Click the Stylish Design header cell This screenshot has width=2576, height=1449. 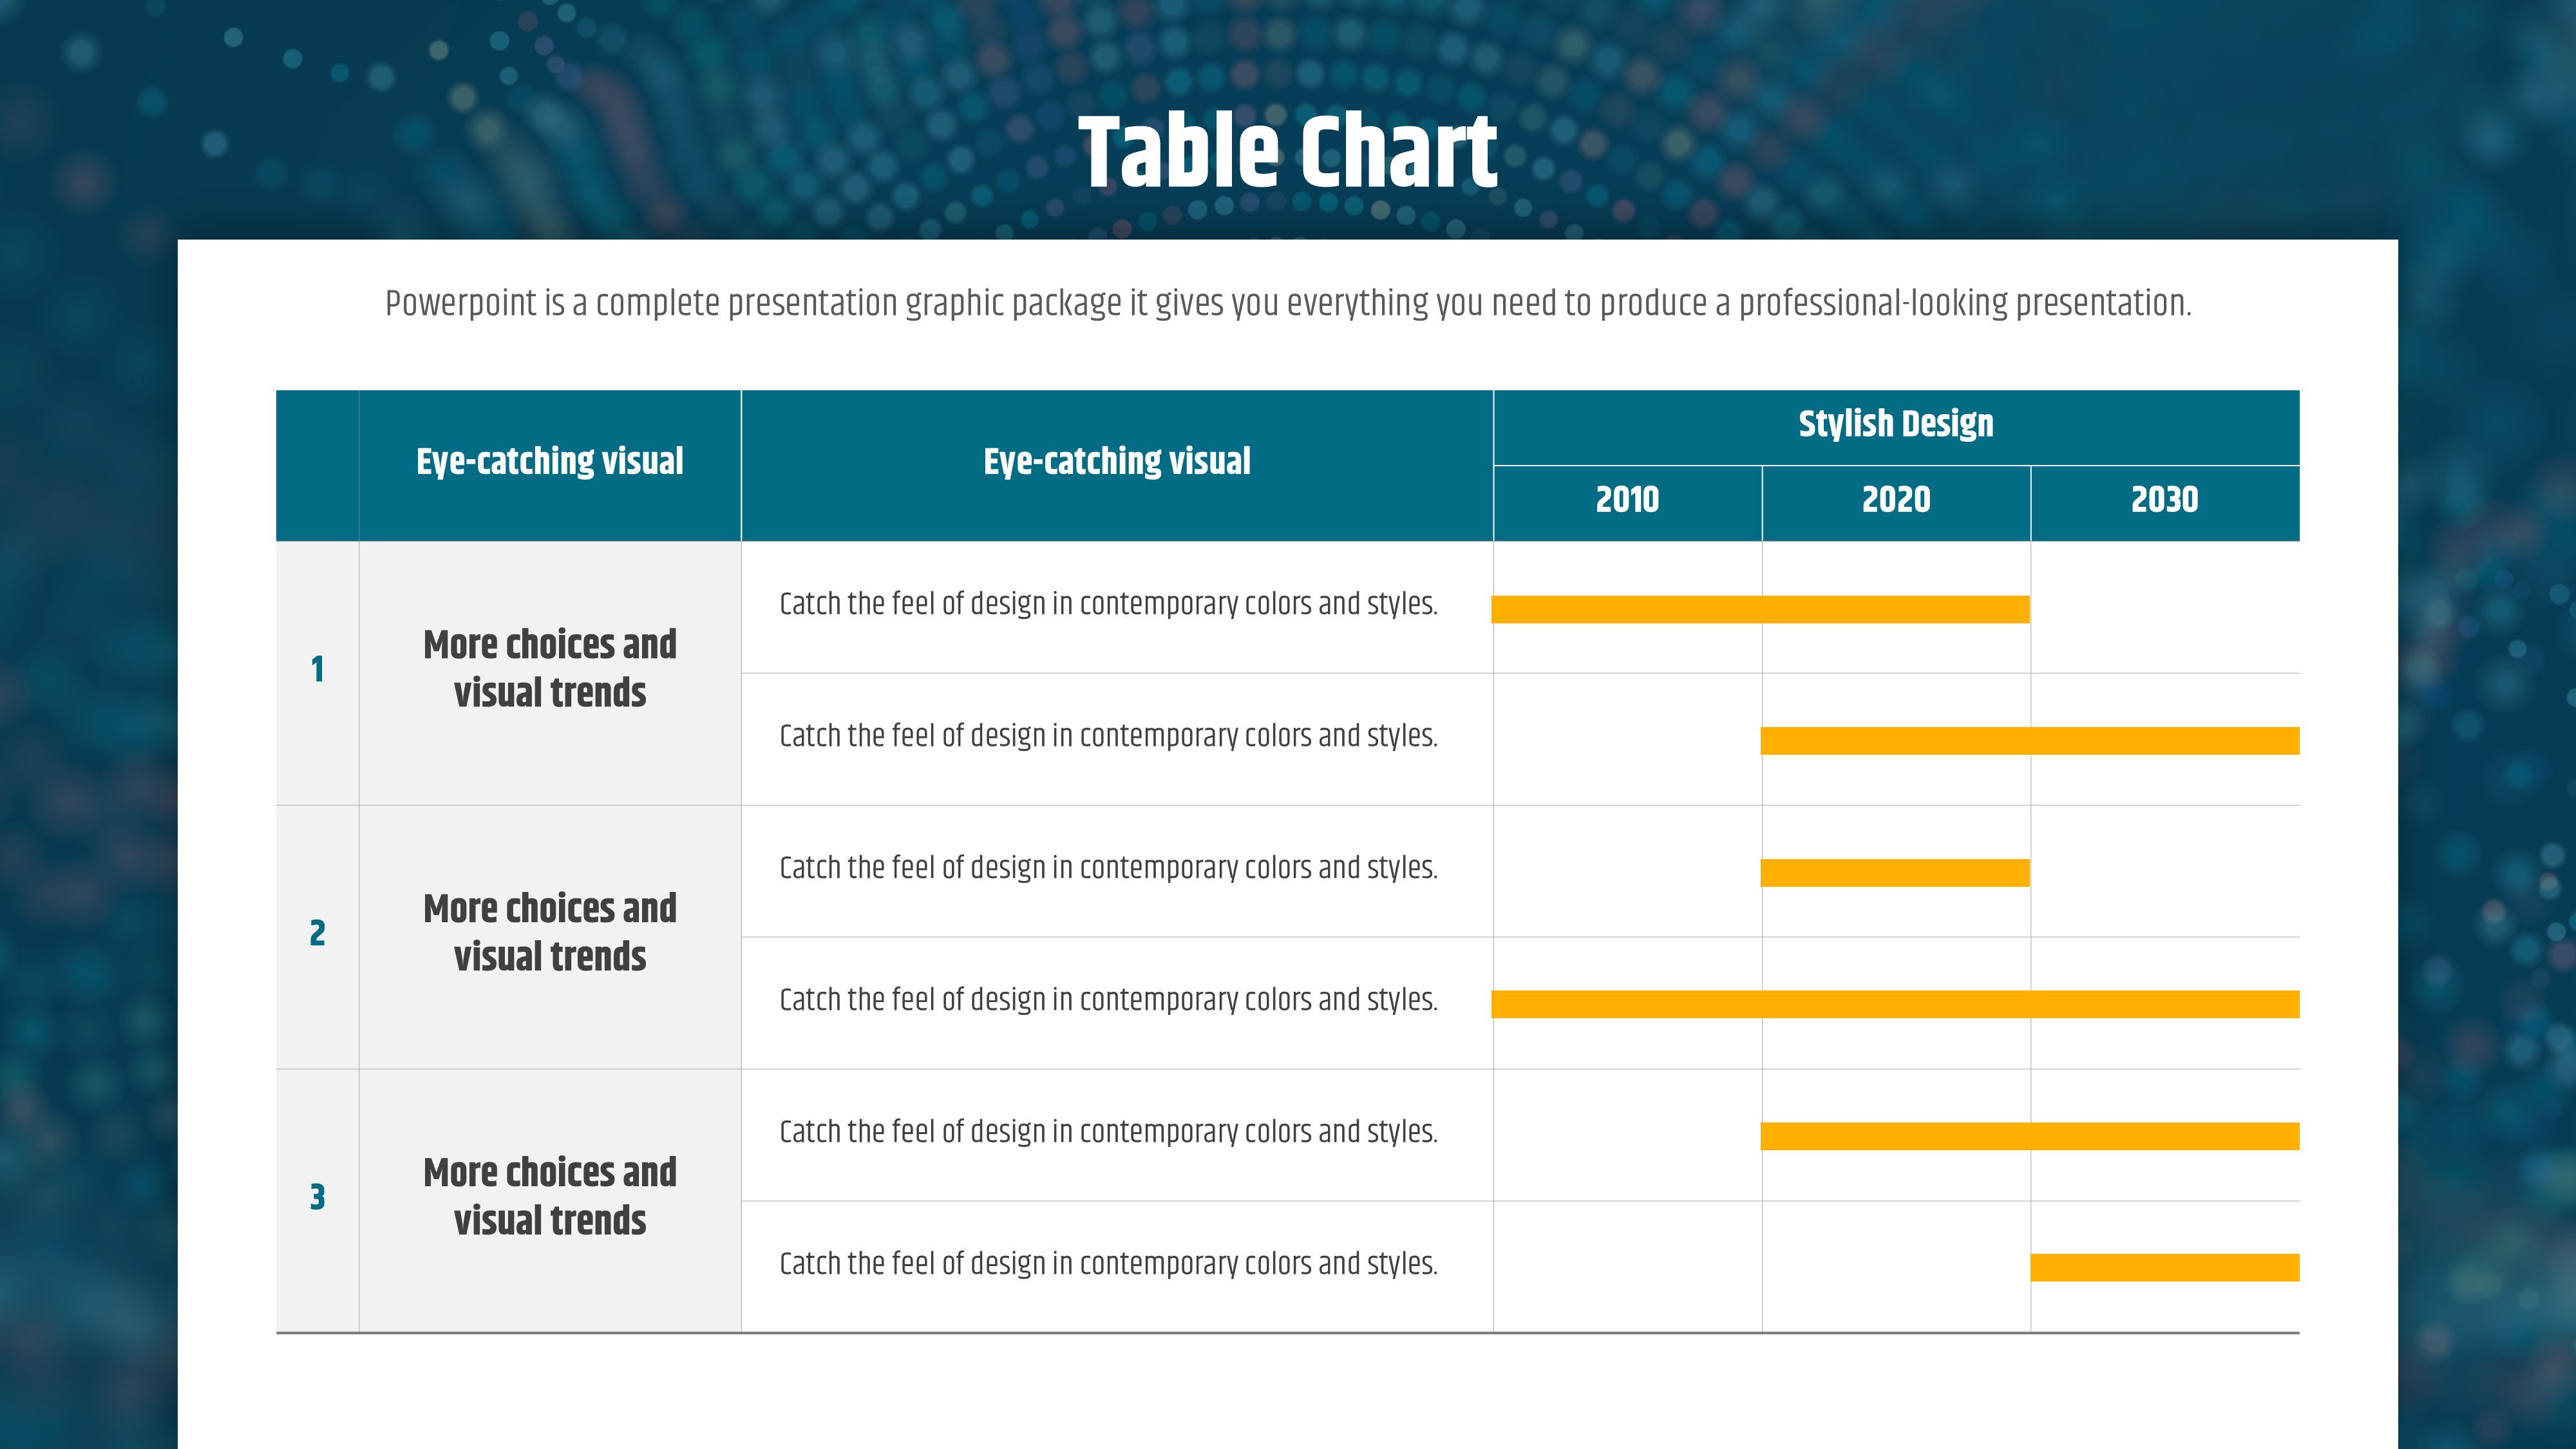pos(1895,424)
